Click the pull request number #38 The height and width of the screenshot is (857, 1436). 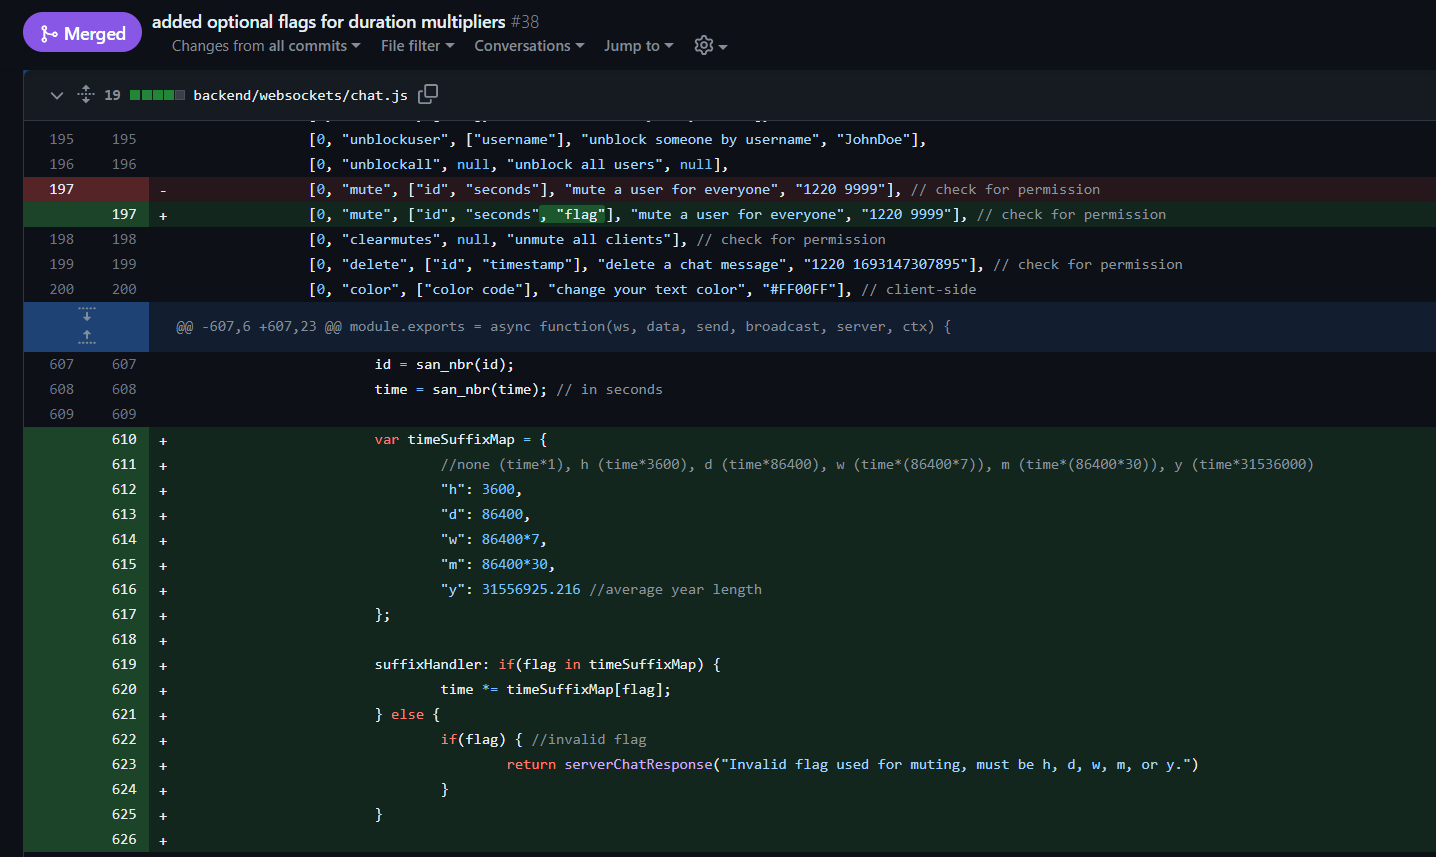click(x=525, y=22)
